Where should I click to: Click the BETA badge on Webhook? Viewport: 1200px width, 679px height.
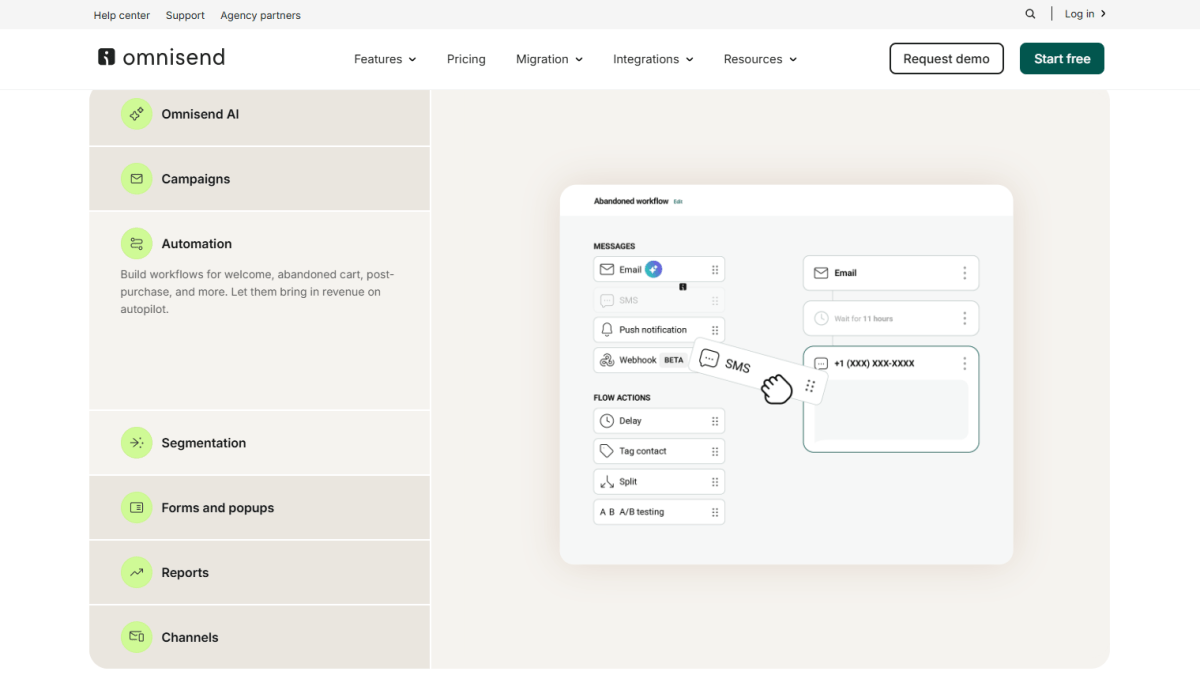point(674,360)
